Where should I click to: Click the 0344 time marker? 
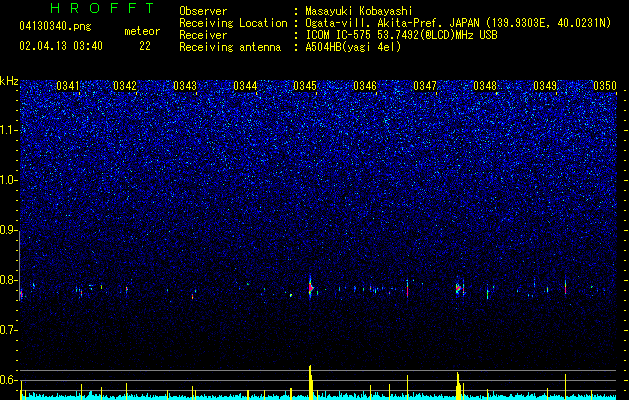[x=245, y=86]
